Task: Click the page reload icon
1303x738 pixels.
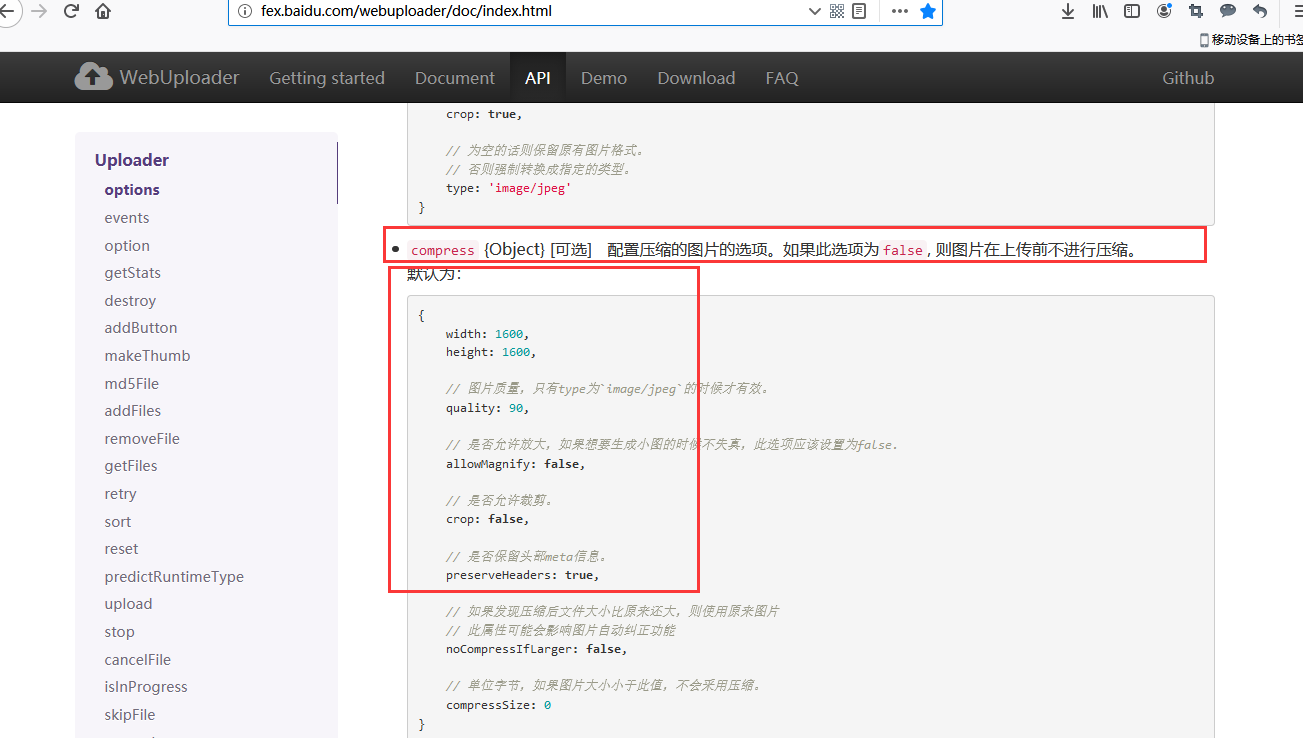Action: point(69,14)
